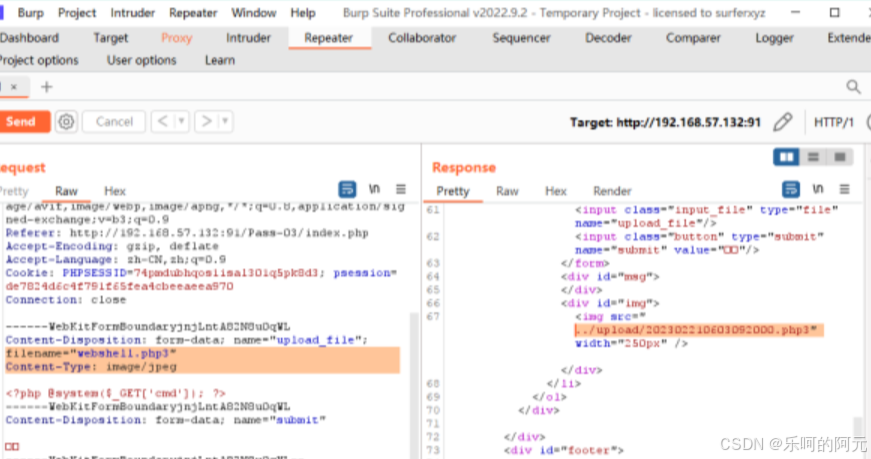Switch to the Proxy tab
This screenshot has height=459, width=871.
(x=177, y=38)
